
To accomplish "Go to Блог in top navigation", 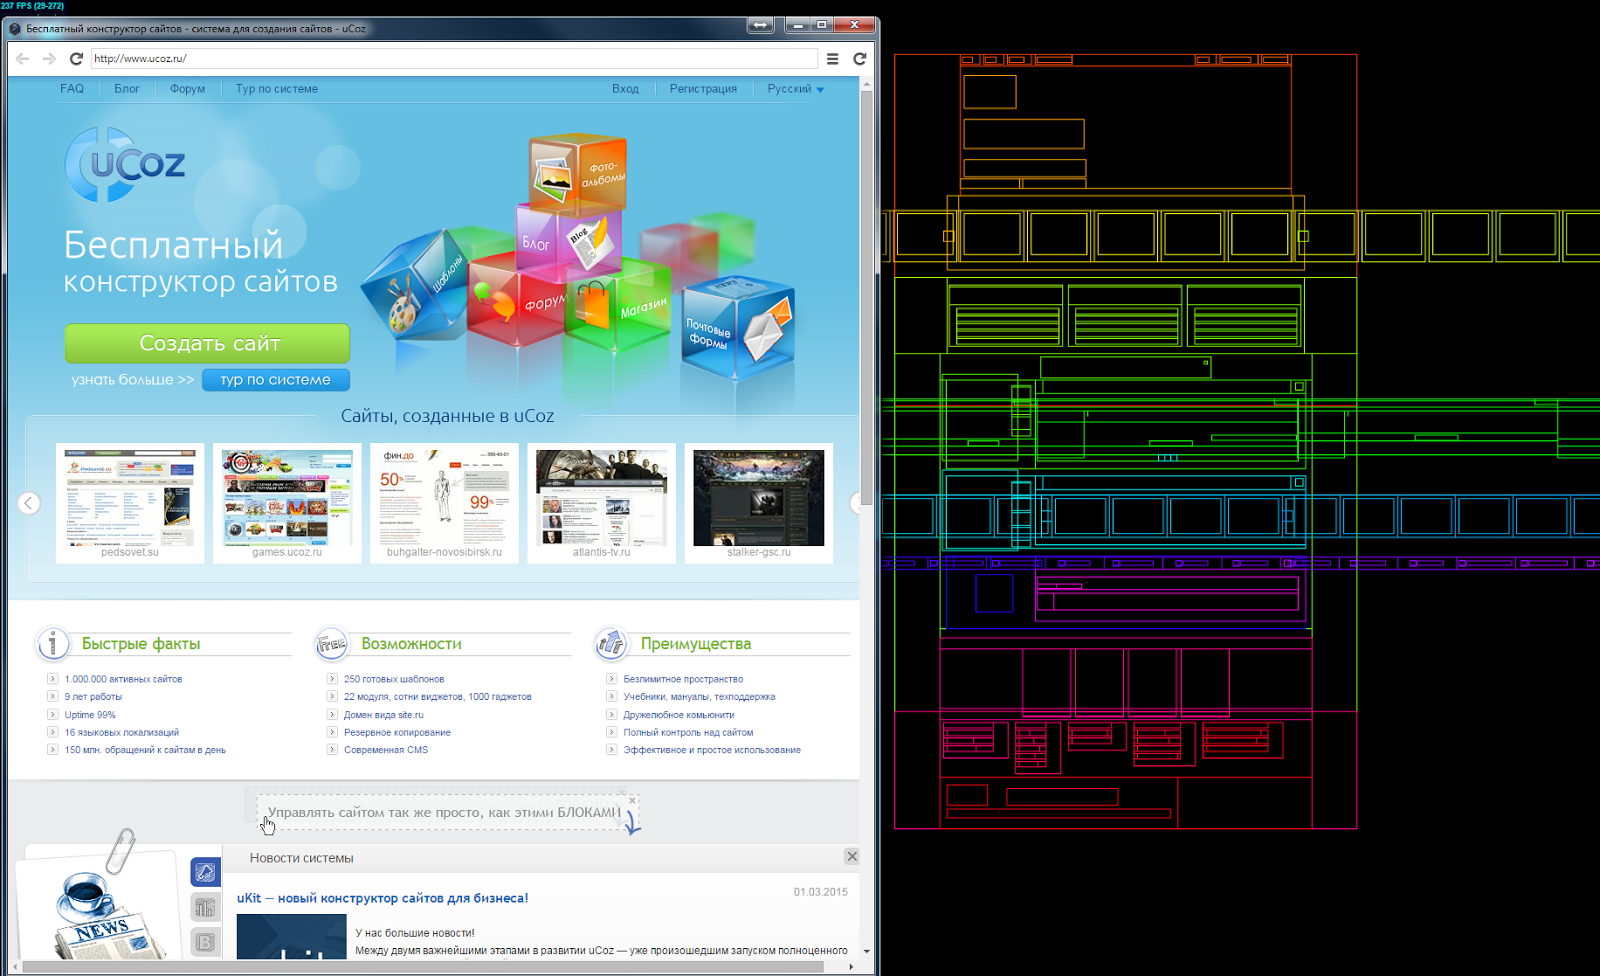I will click(127, 89).
